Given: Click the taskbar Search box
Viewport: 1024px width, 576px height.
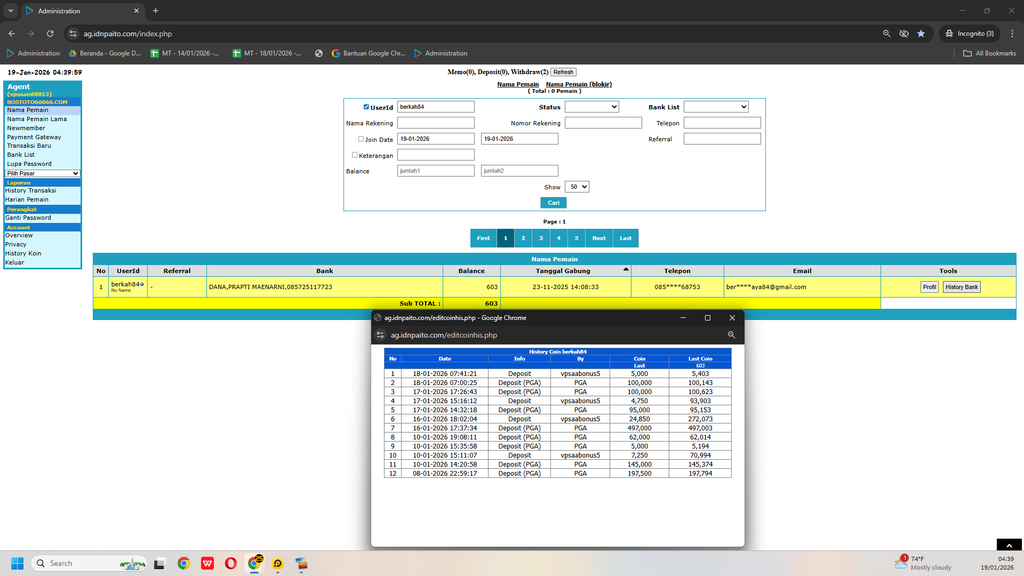Looking at the screenshot, I should pos(88,563).
